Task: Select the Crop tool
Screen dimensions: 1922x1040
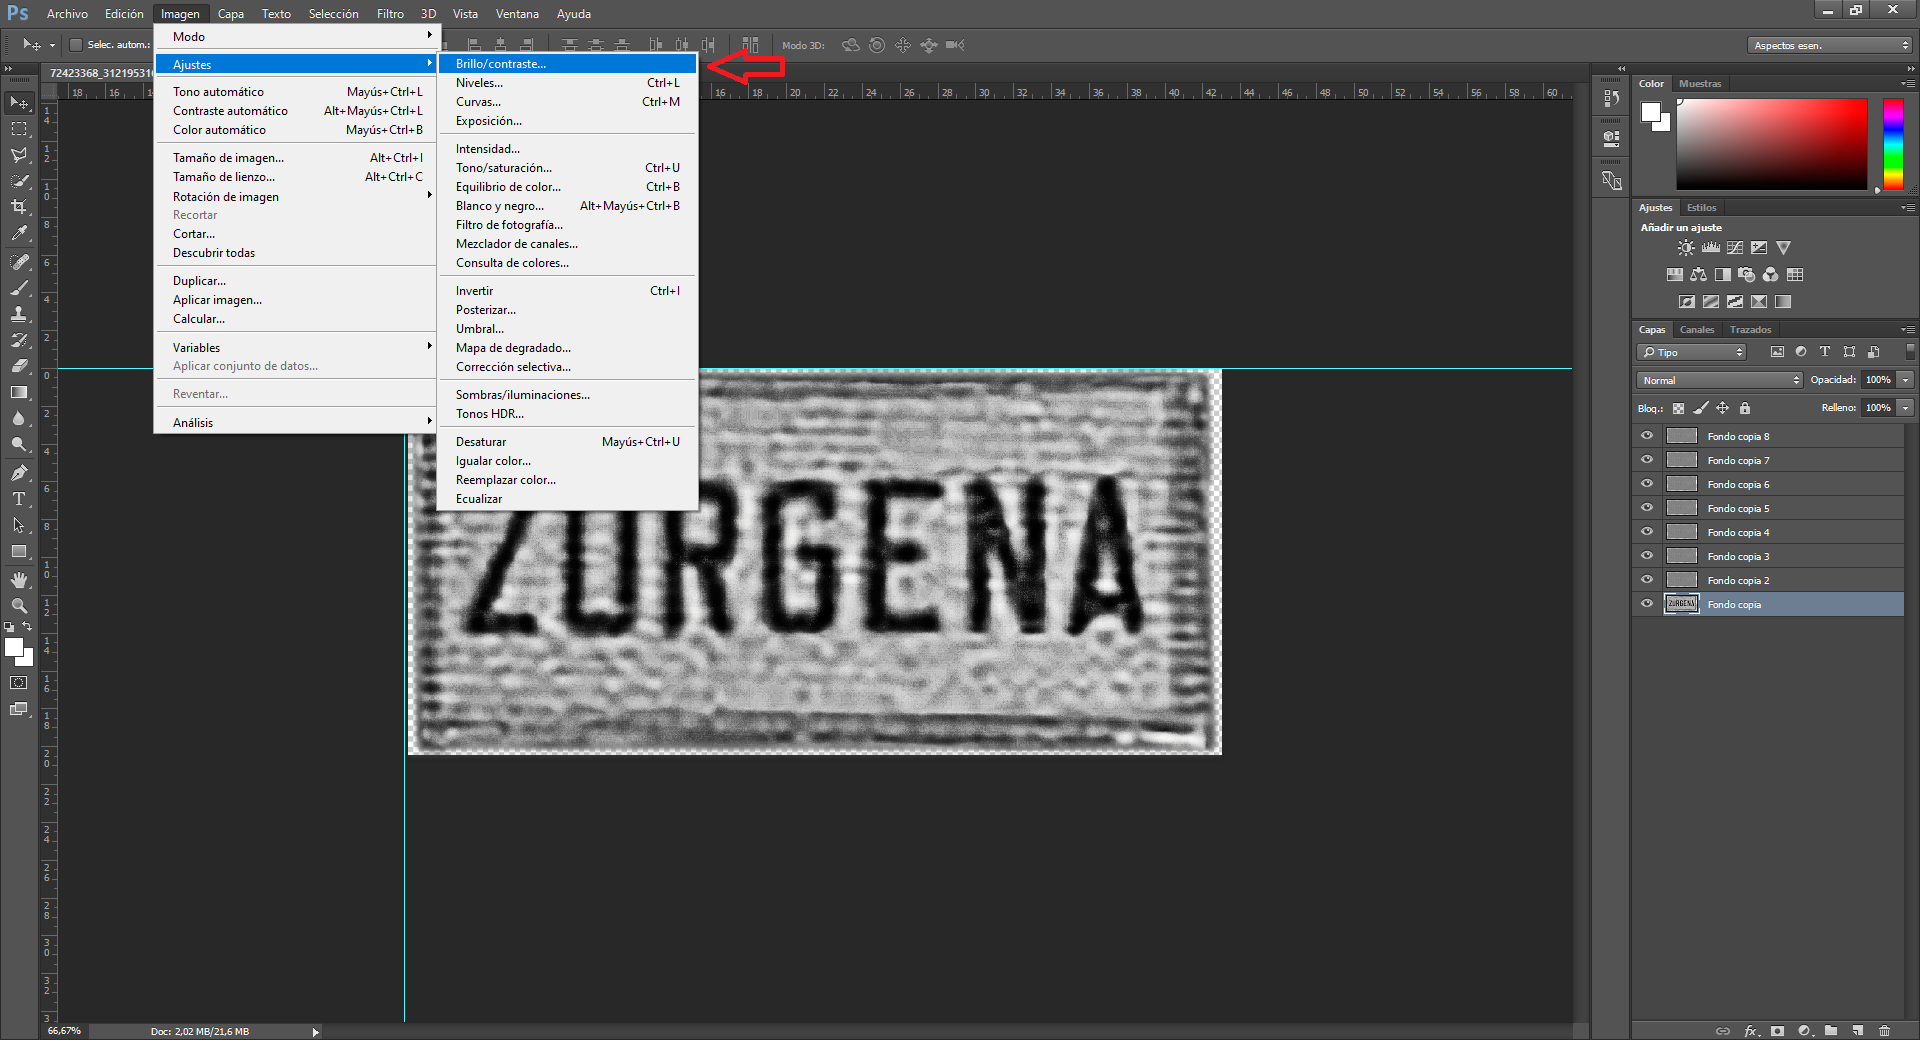Action: click(x=19, y=207)
